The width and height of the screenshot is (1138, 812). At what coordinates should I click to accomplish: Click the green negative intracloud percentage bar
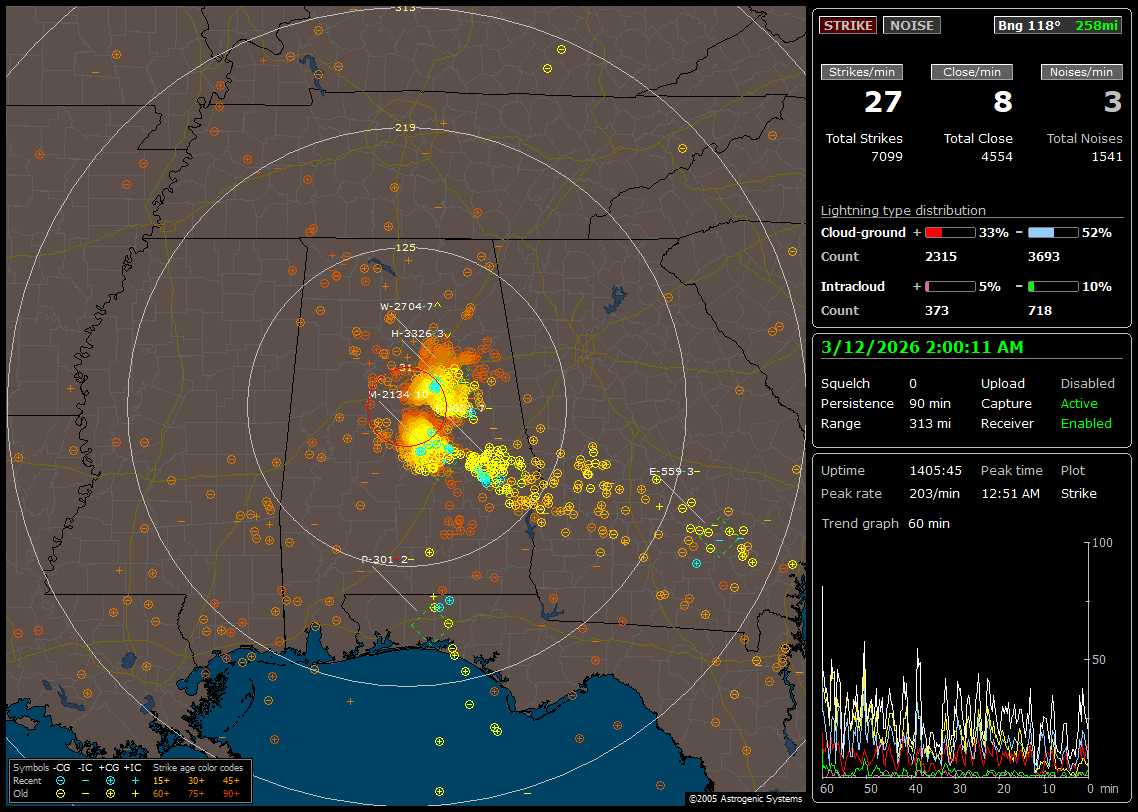(x=1053, y=286)
